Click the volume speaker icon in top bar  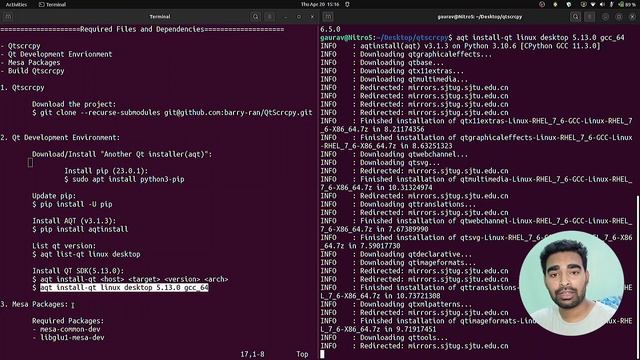tap(602, 4)
